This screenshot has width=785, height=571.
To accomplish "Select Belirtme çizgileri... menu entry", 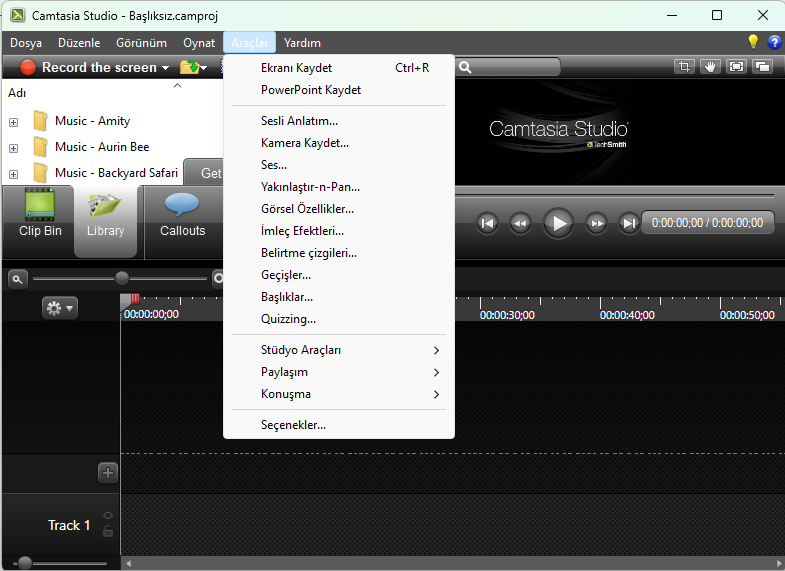I will 339,253.
